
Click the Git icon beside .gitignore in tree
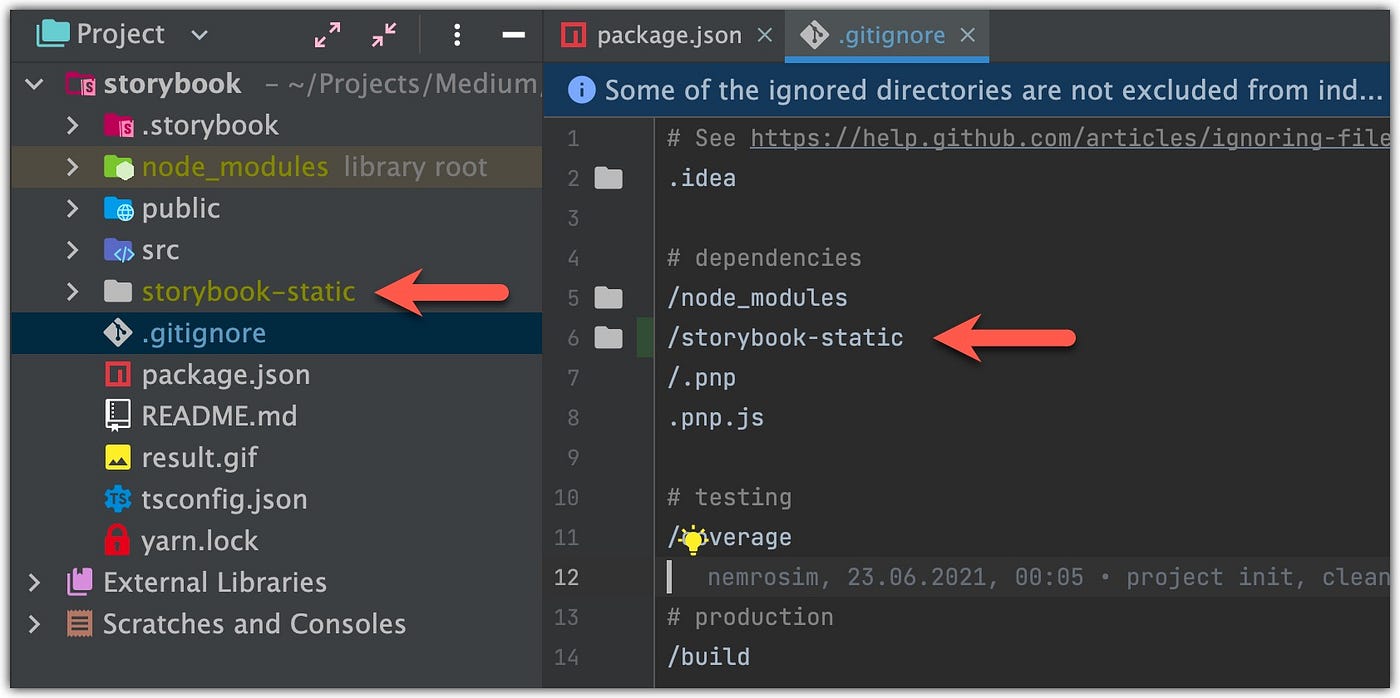point(118,332)
